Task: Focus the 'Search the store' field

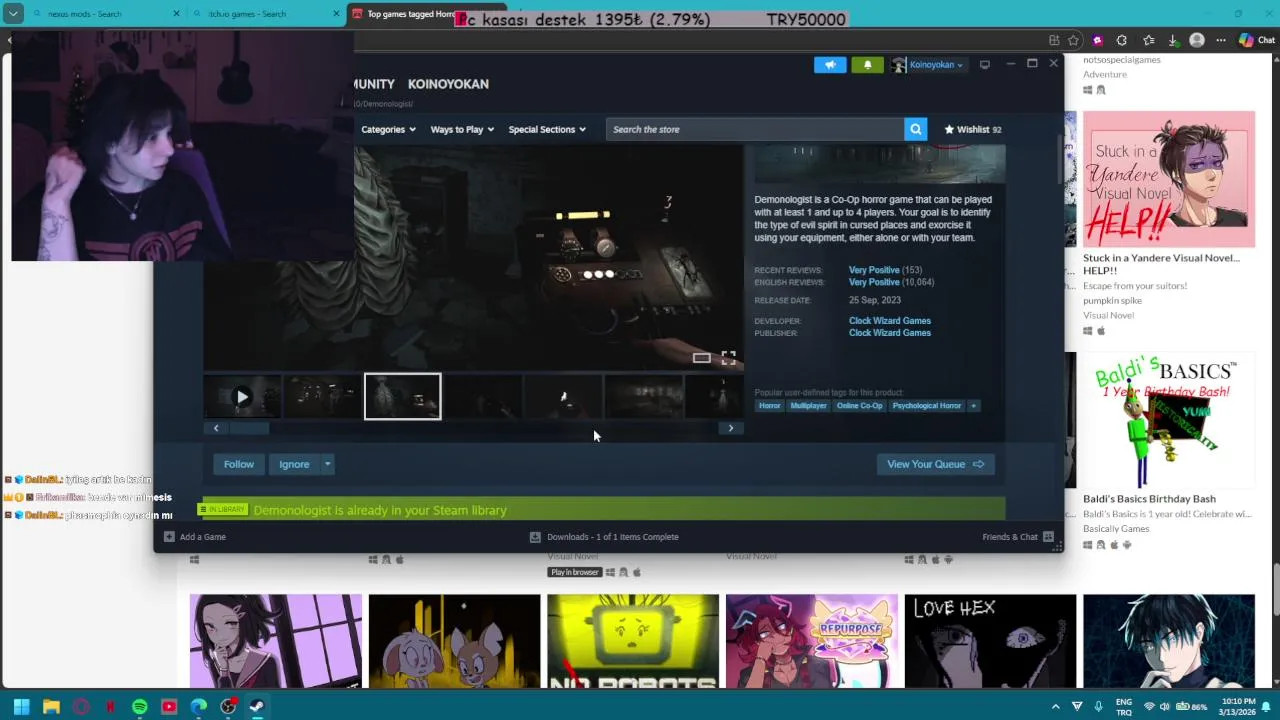Action: (755, 129)
